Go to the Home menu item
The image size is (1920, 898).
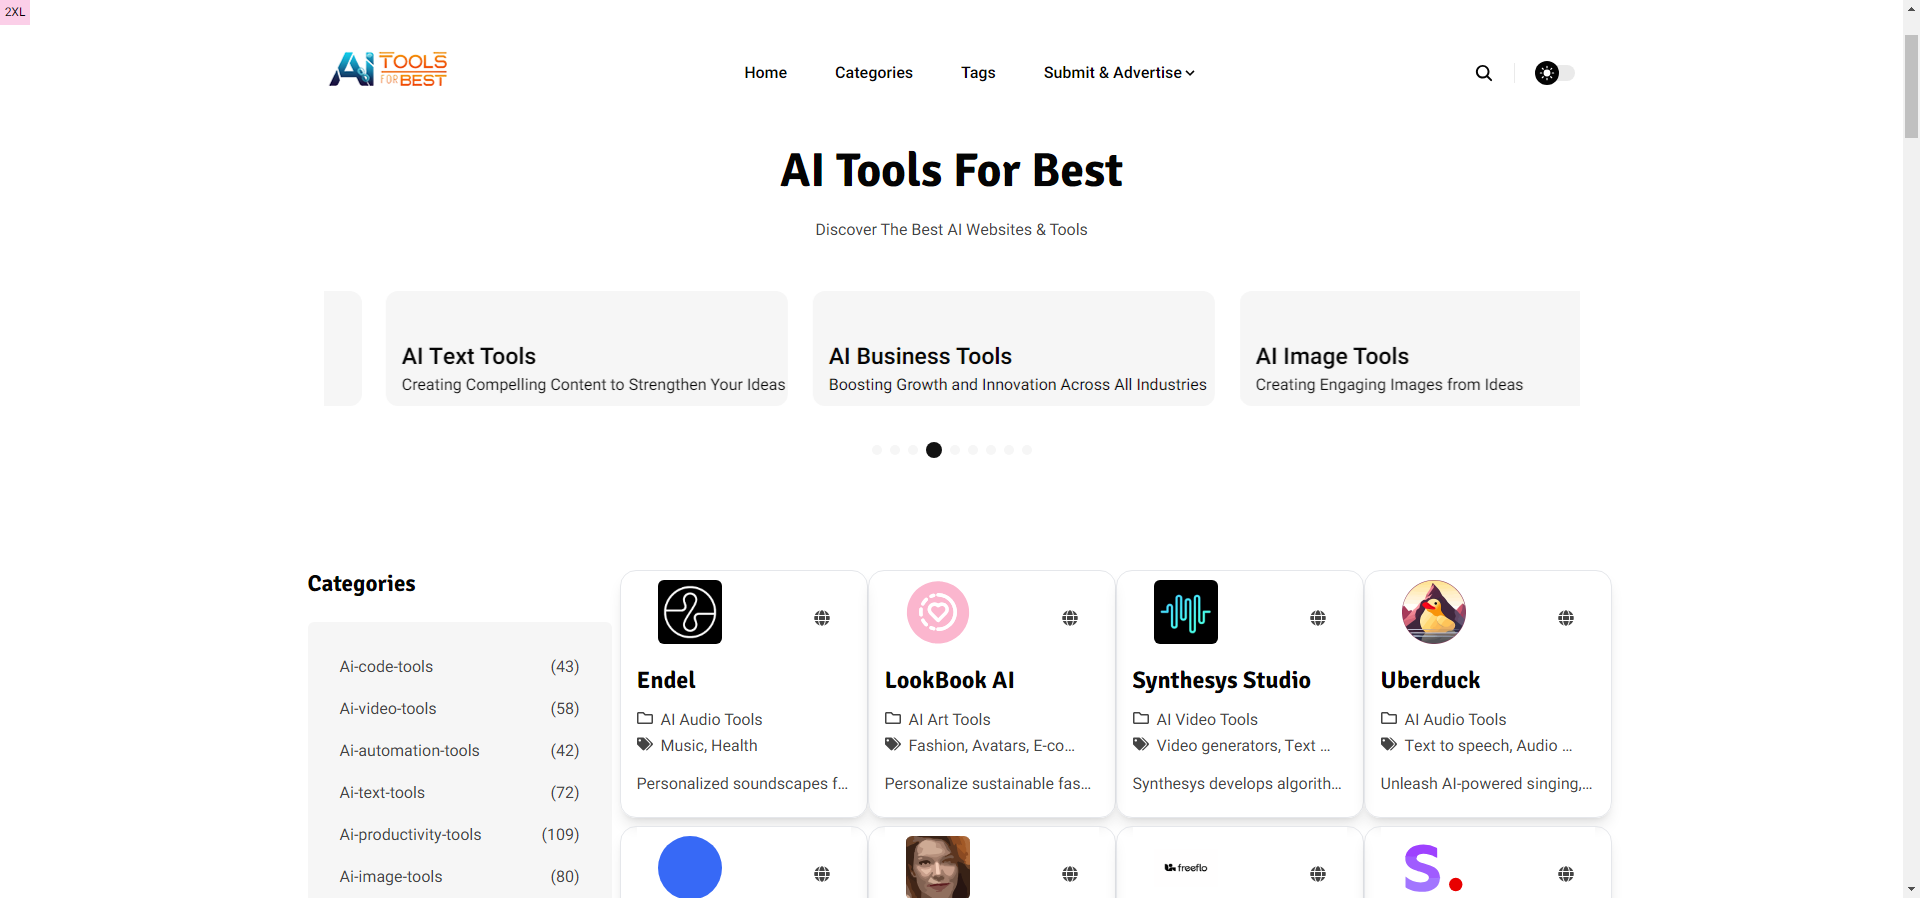click(765, 73)
